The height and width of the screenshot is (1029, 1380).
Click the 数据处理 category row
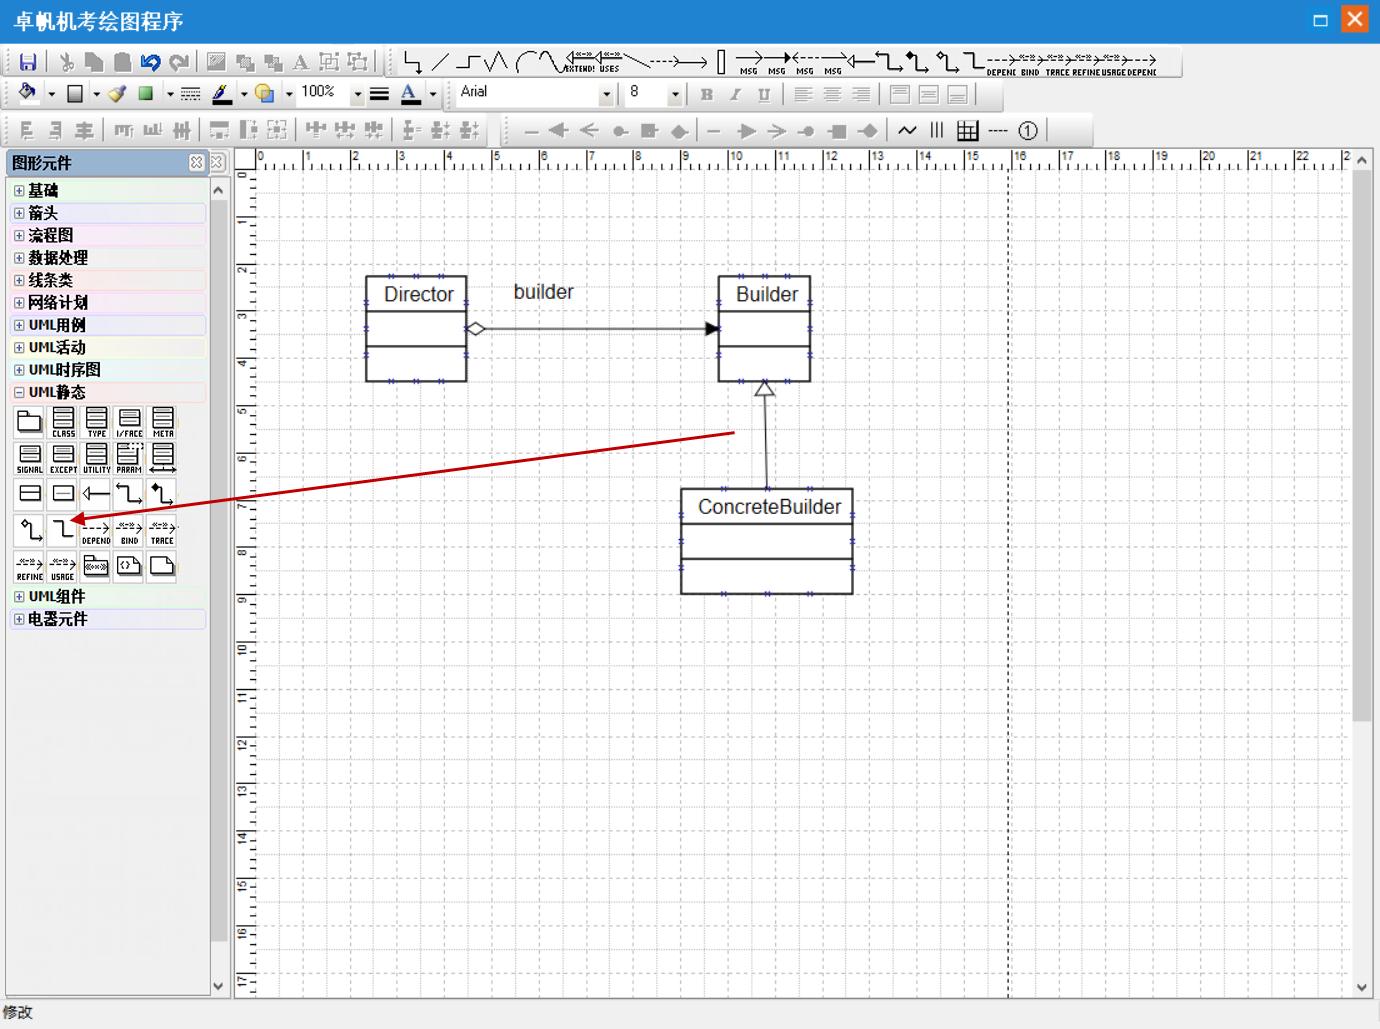[108, 258]
